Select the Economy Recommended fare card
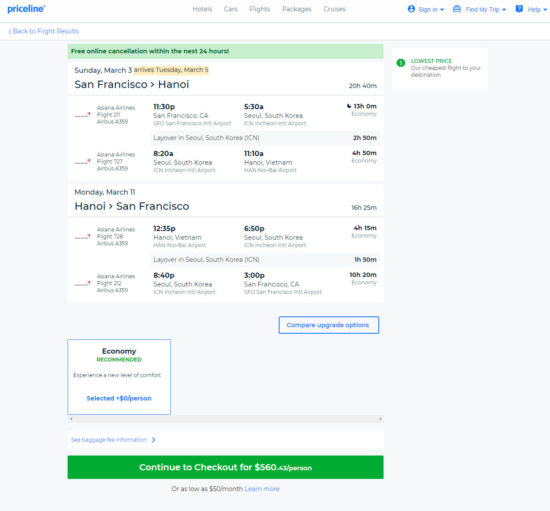The width and height of the screenshot is (550, 511). click(x=119, y=377)
